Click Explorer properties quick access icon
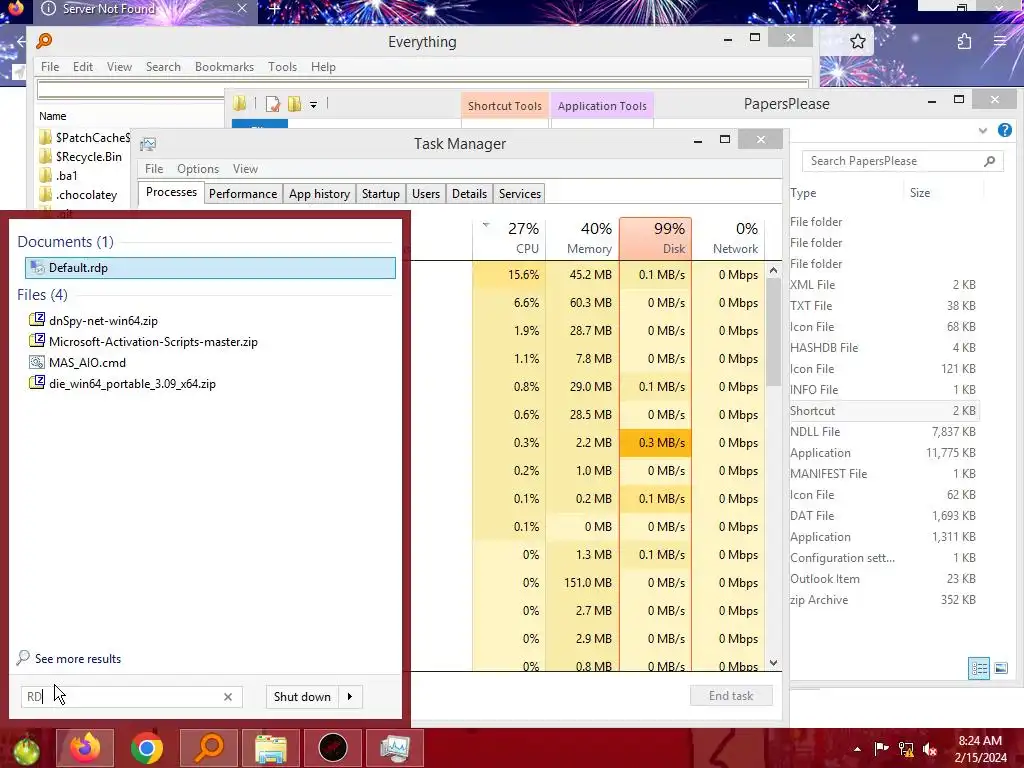Image resolution: width=1024 pixels, height=768 pixels. [272, 104]
